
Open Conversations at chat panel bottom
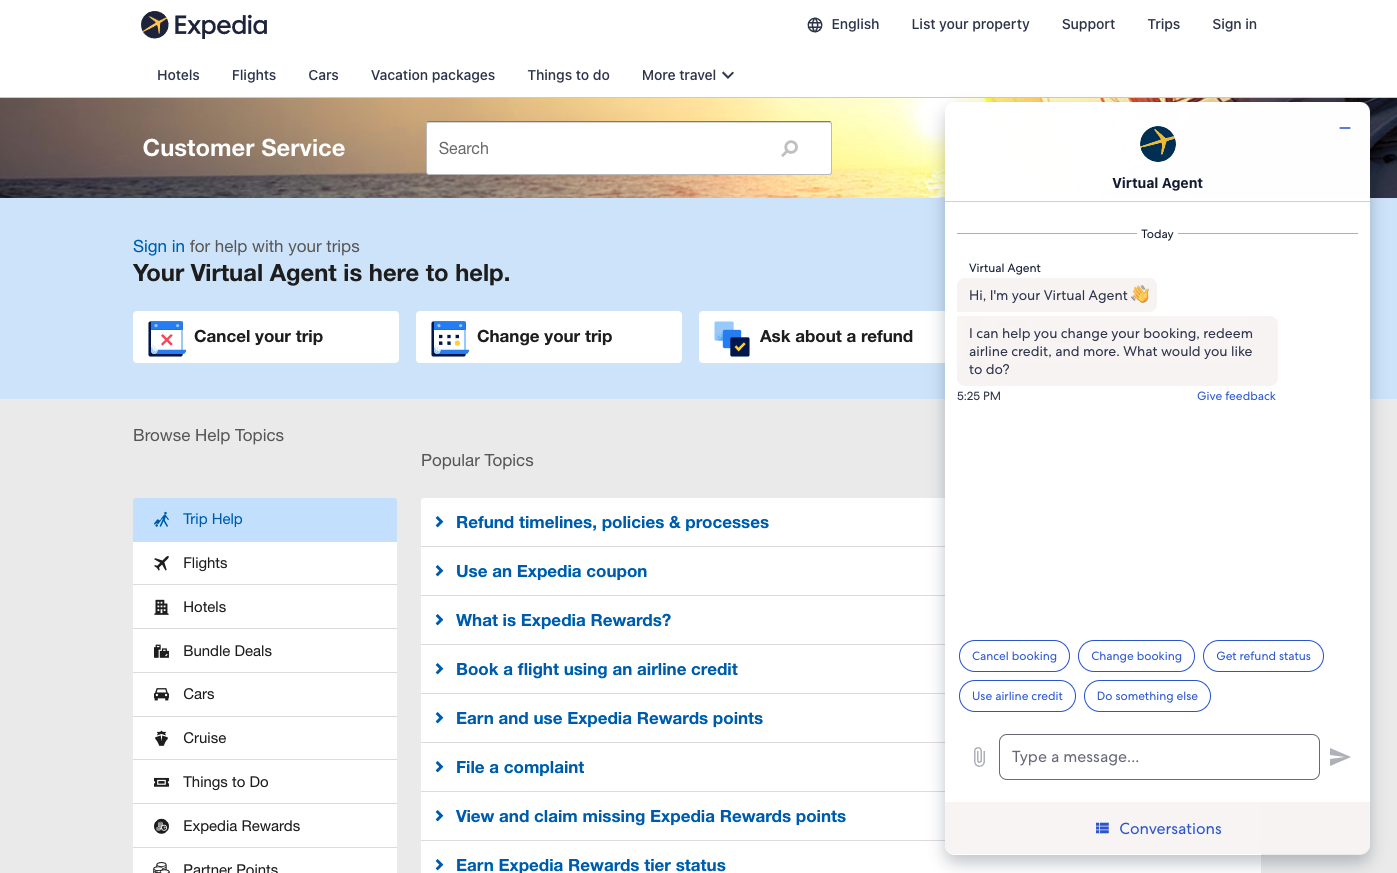click(x=1158, y=828)
